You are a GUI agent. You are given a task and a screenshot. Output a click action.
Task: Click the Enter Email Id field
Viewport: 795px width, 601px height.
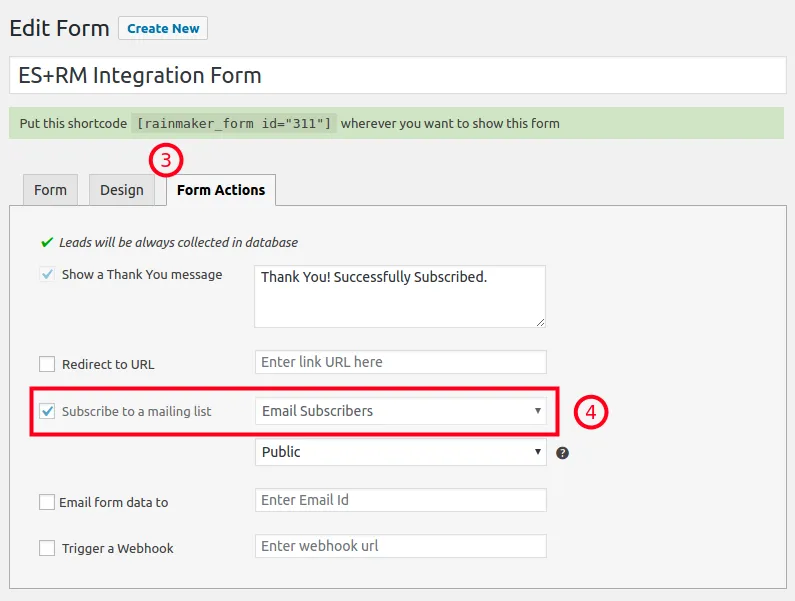401,500
